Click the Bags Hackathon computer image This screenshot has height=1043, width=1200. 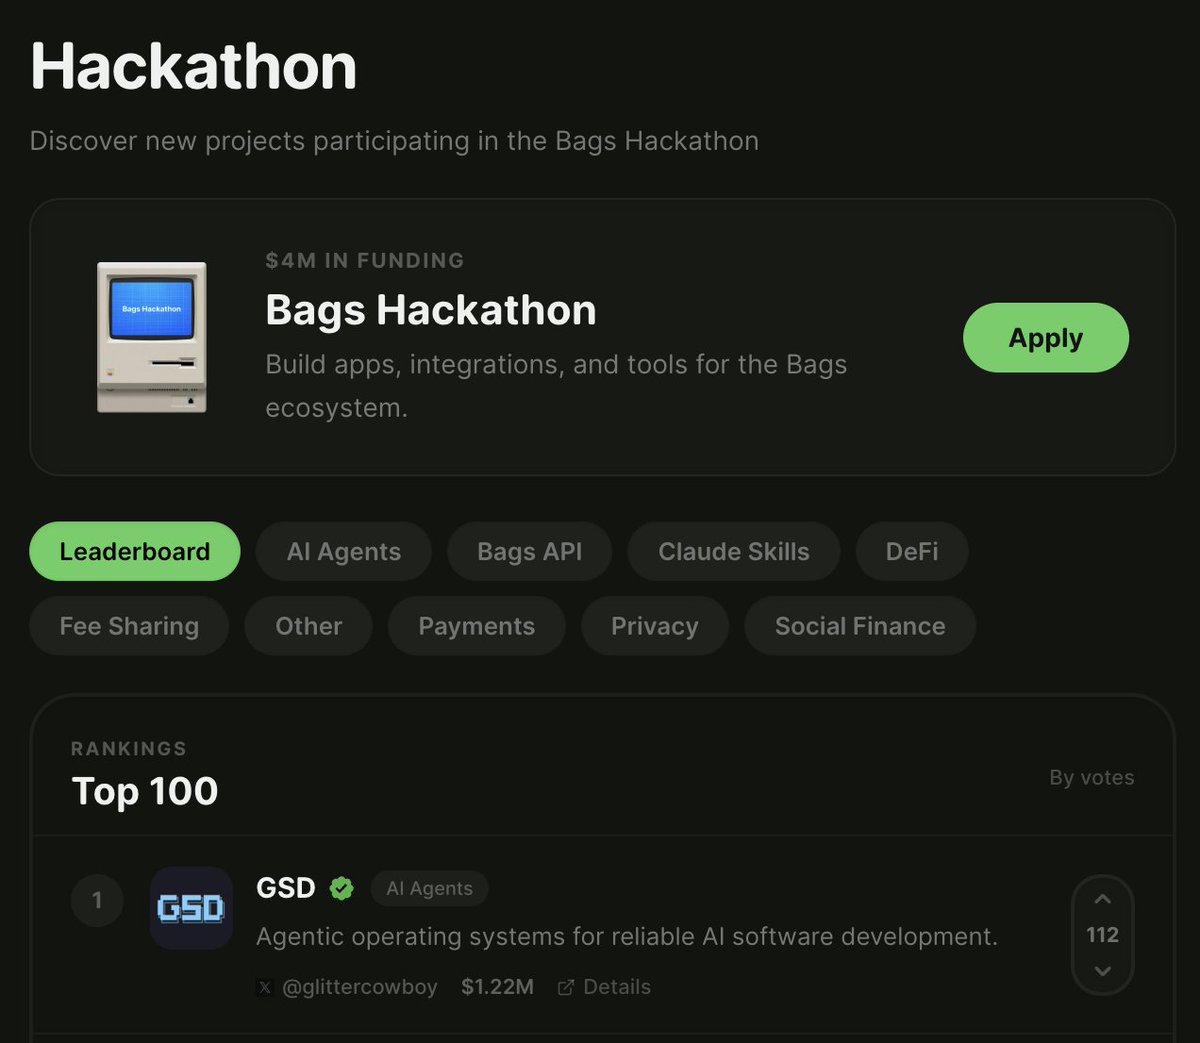tap(152, 337)
